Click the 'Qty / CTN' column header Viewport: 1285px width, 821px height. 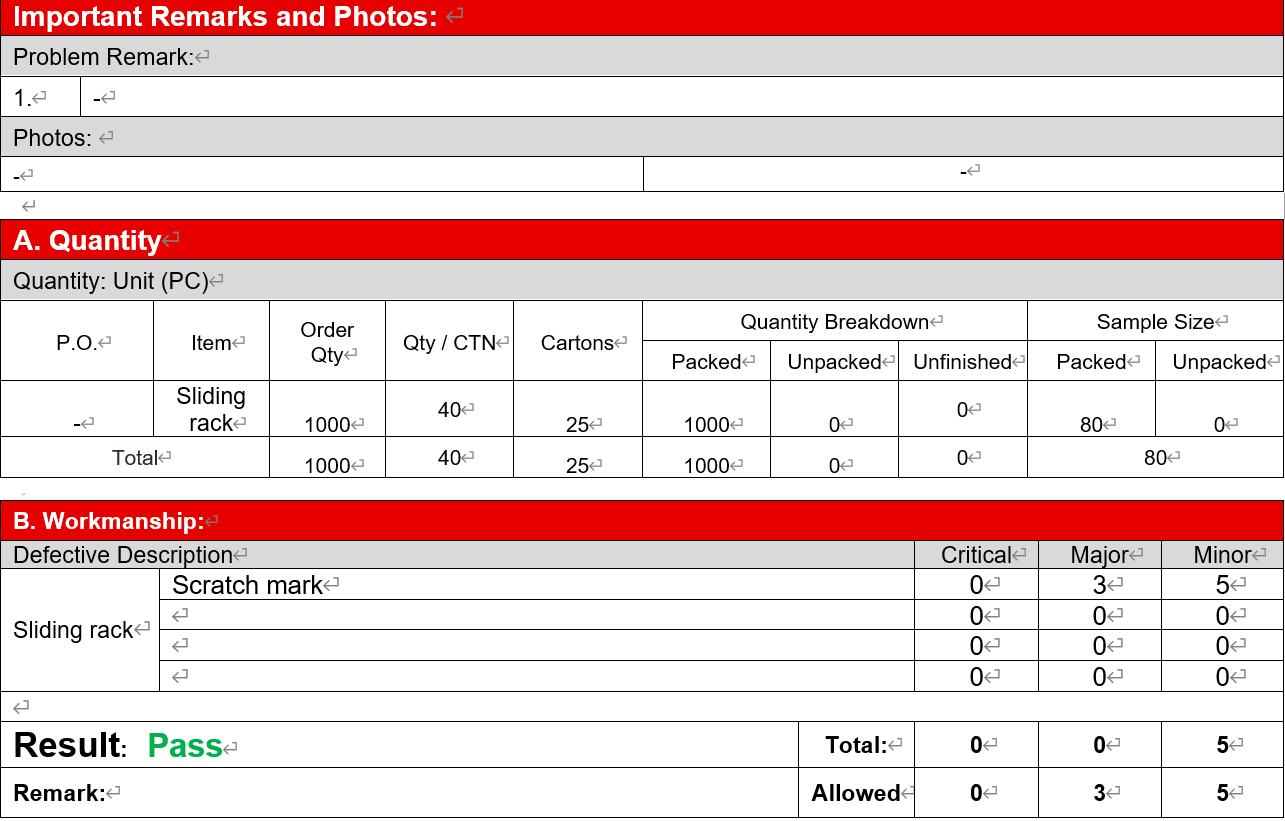pos(449,342)
